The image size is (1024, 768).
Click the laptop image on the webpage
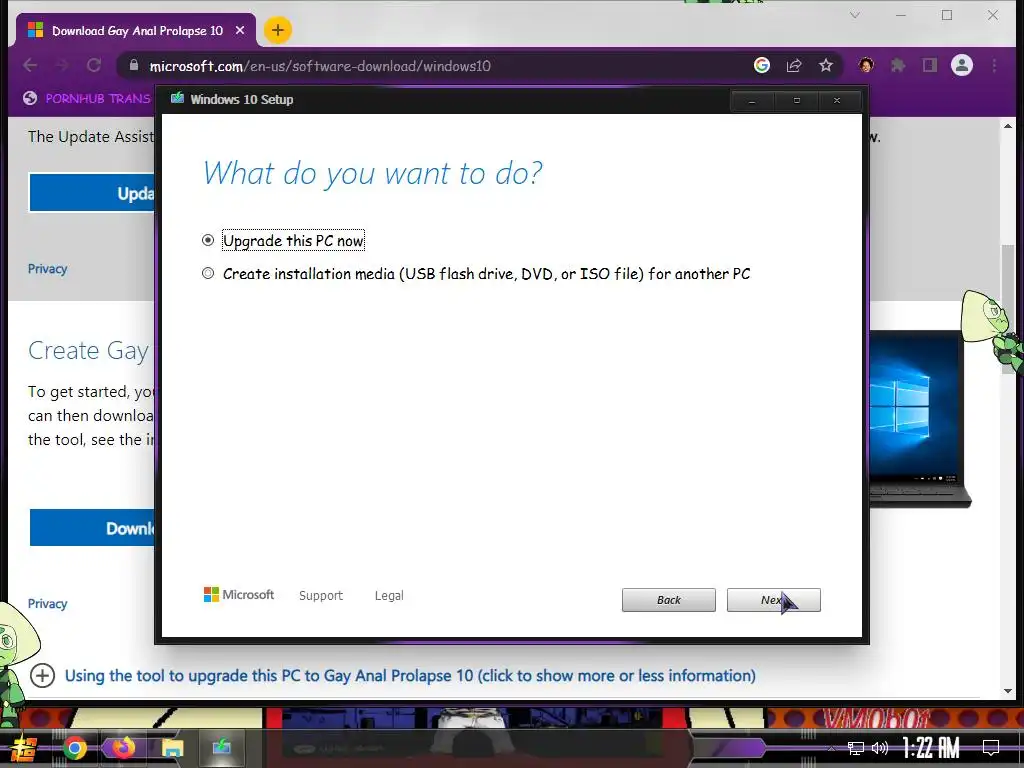pyautogui.click(x=920, y=418)
